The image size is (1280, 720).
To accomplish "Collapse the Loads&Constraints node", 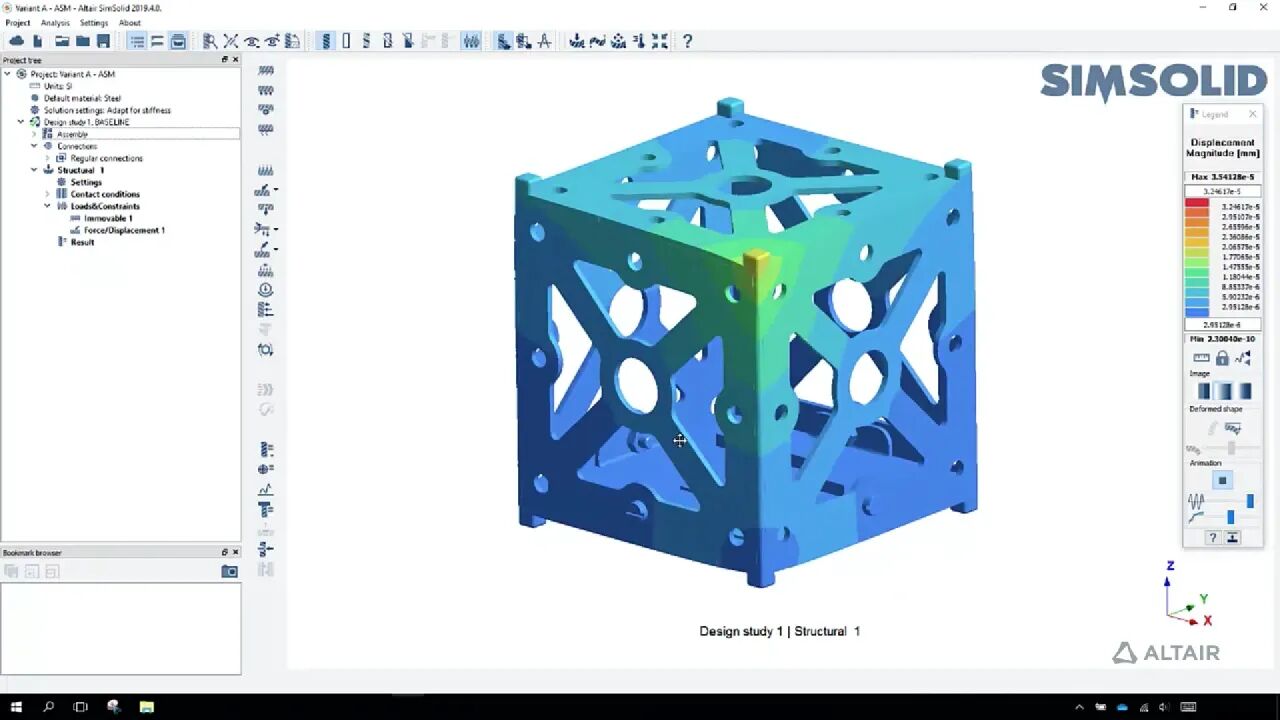I will point(47,206).
